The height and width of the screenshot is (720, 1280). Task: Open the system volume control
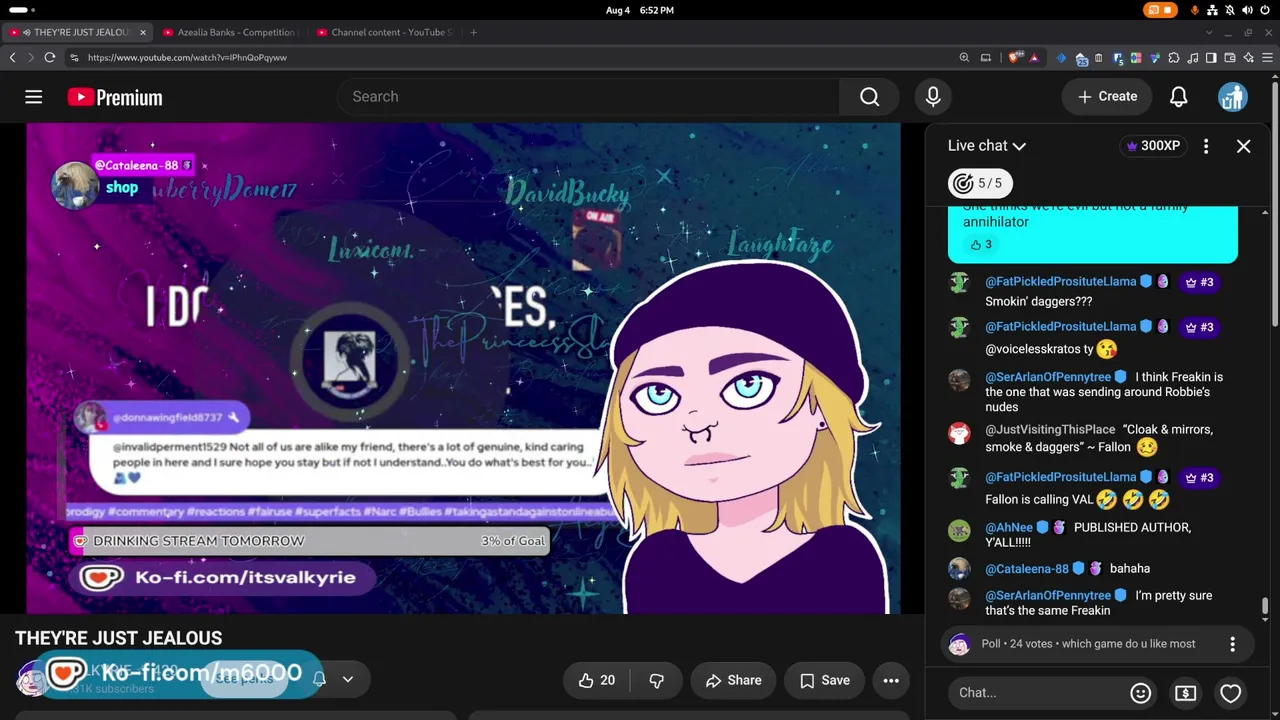(1247, 10)
